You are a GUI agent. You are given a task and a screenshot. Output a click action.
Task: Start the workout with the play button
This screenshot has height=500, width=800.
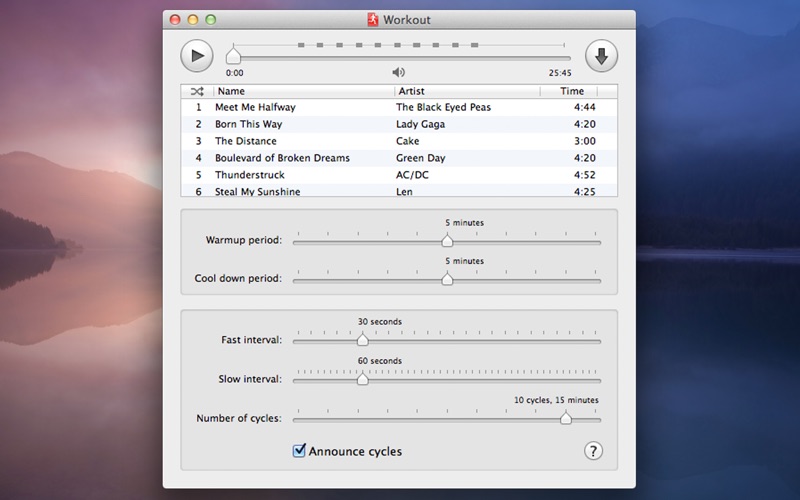point(197,56)
